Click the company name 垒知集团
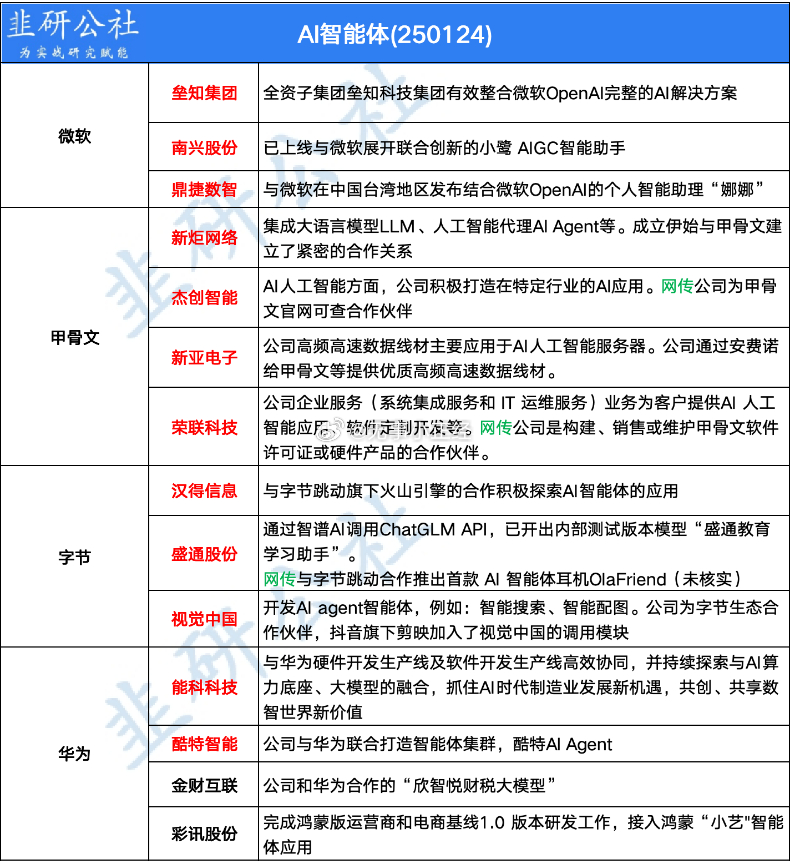The image size is (790, 861). 204,93
